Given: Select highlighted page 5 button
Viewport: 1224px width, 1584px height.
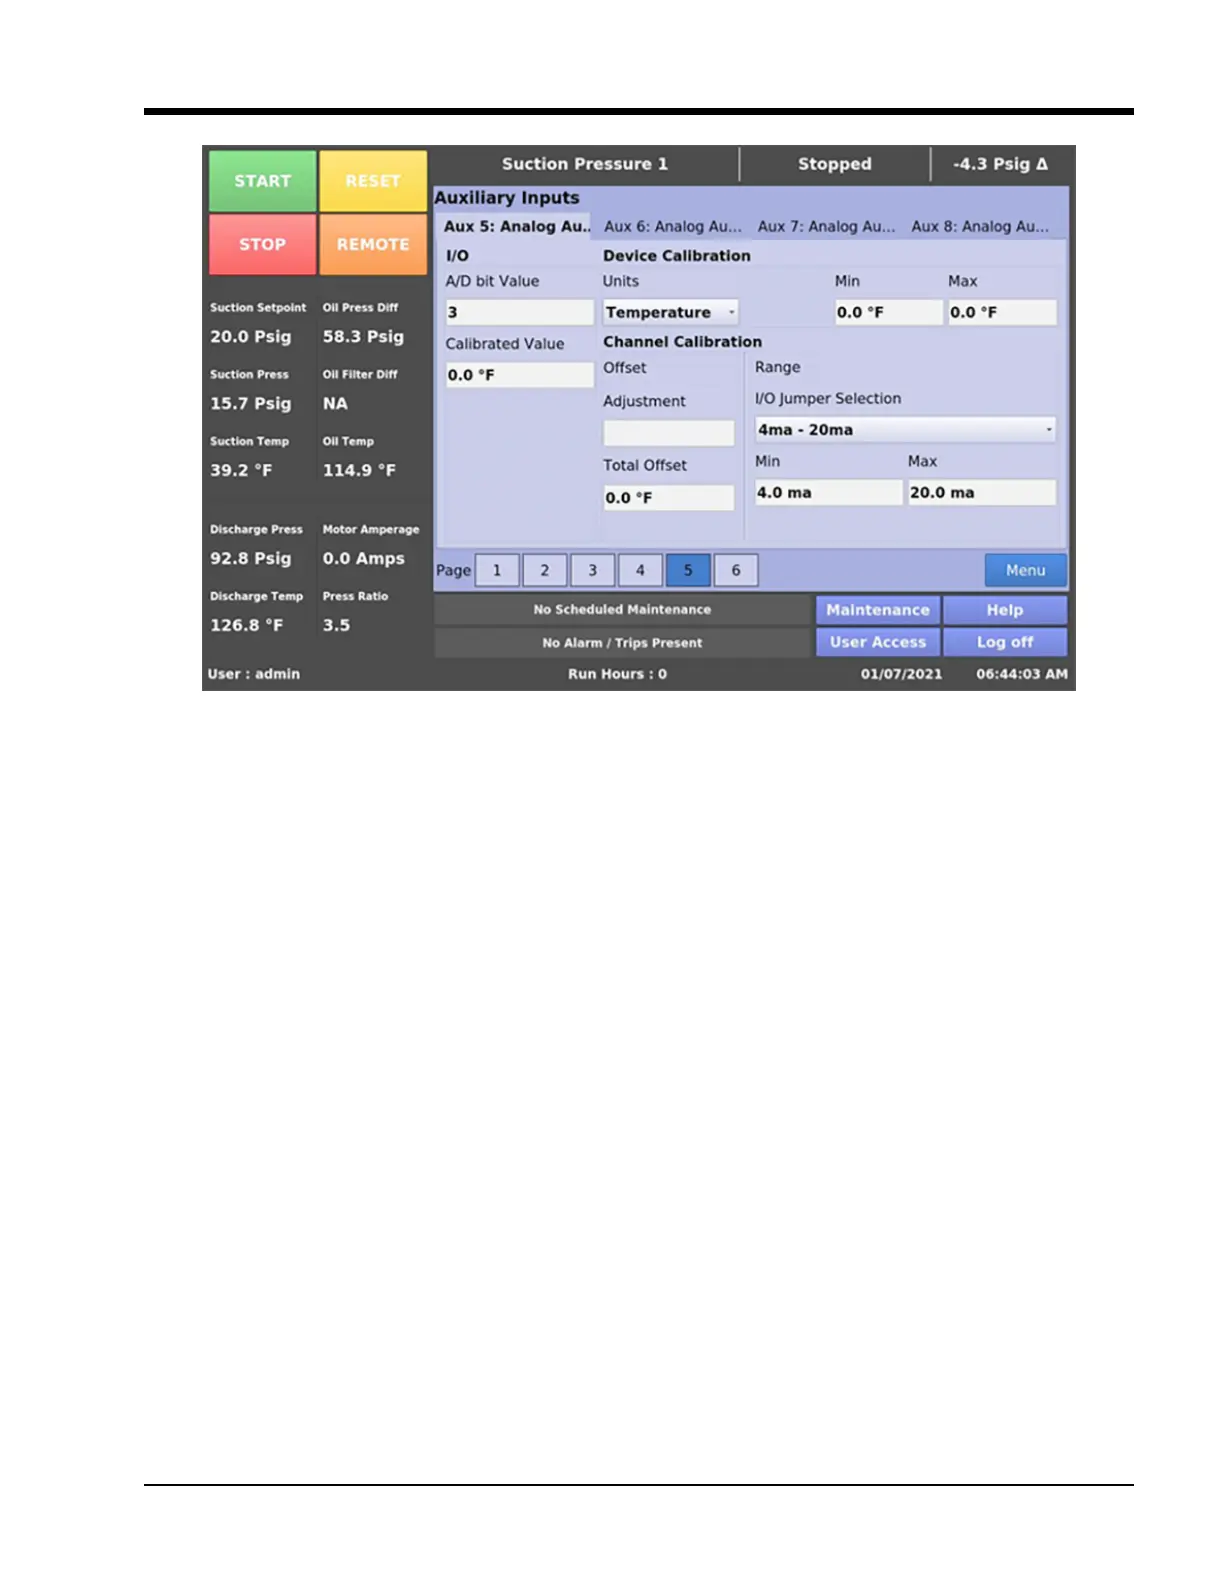Looking at the screenshot, I should point(688,570).
